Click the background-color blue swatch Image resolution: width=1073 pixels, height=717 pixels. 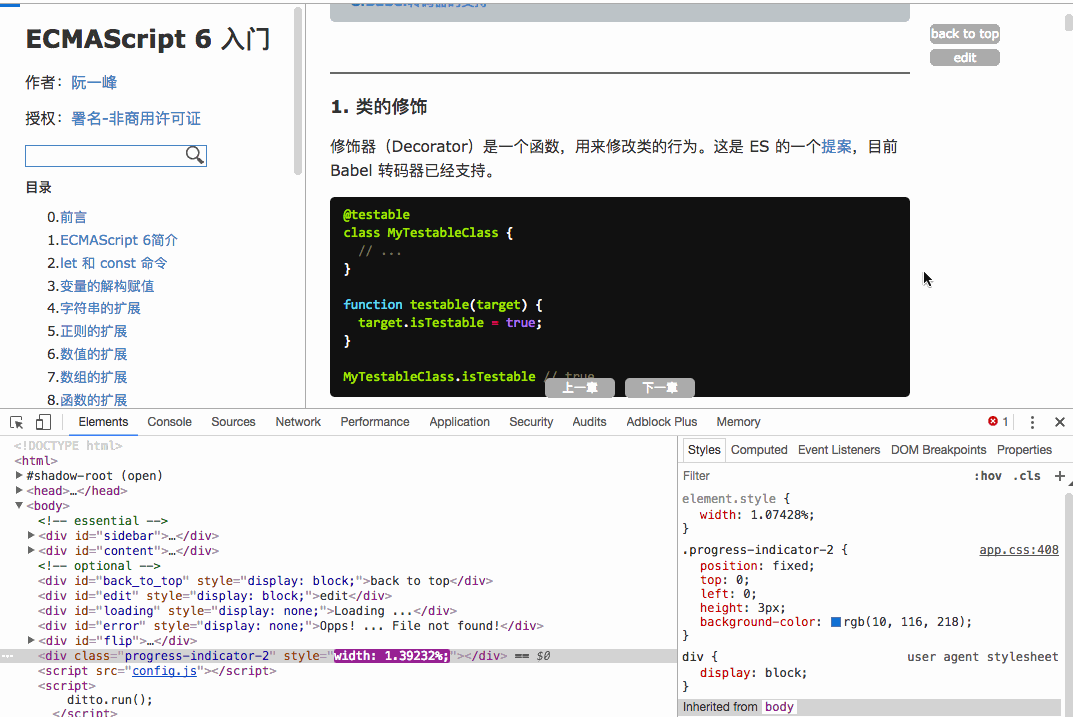coord(836,622)
